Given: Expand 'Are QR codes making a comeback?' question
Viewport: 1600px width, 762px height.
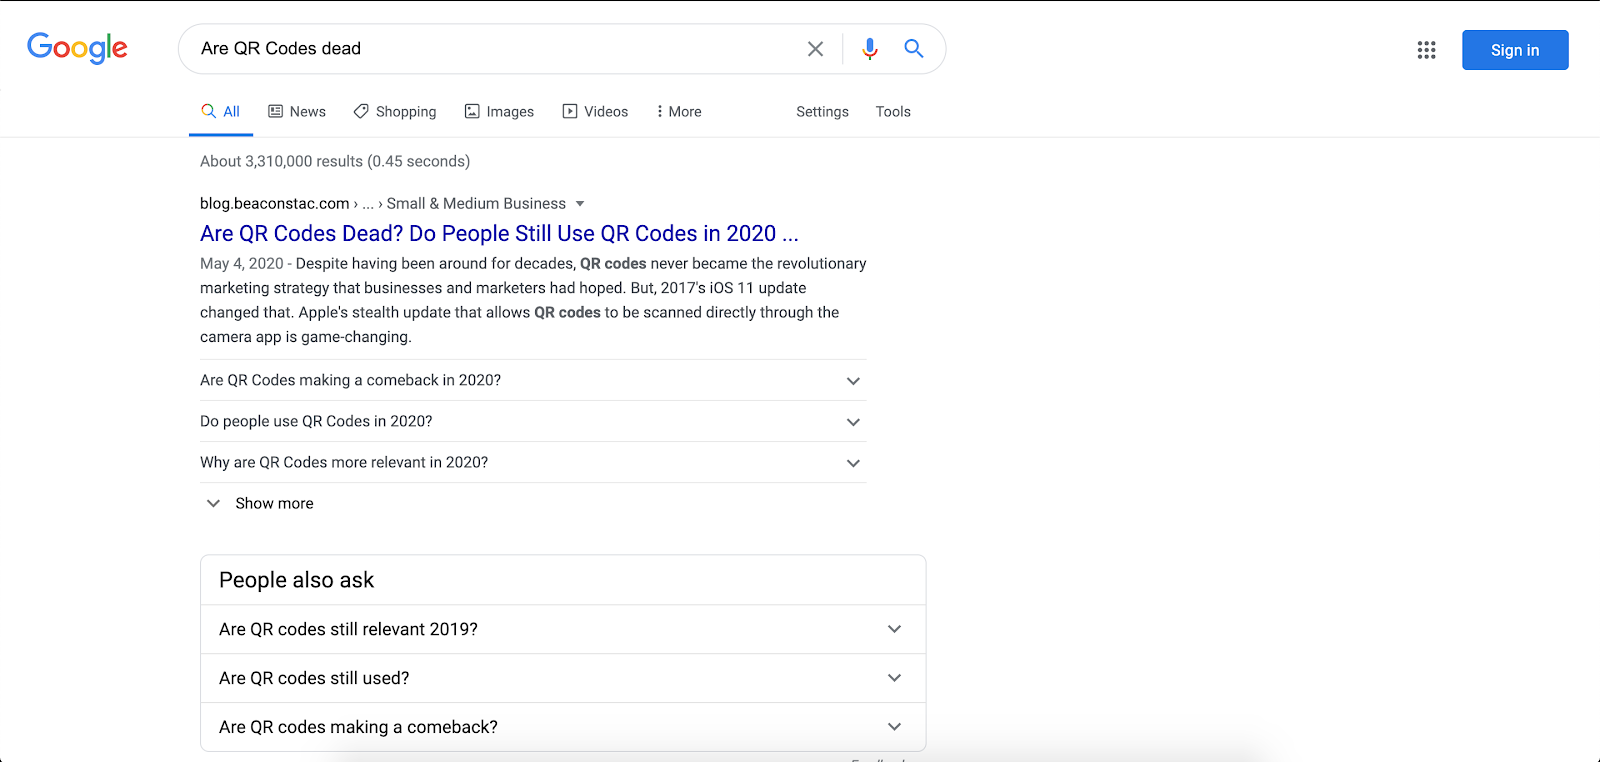Looking at the screenshot, I should pos(563,727).
